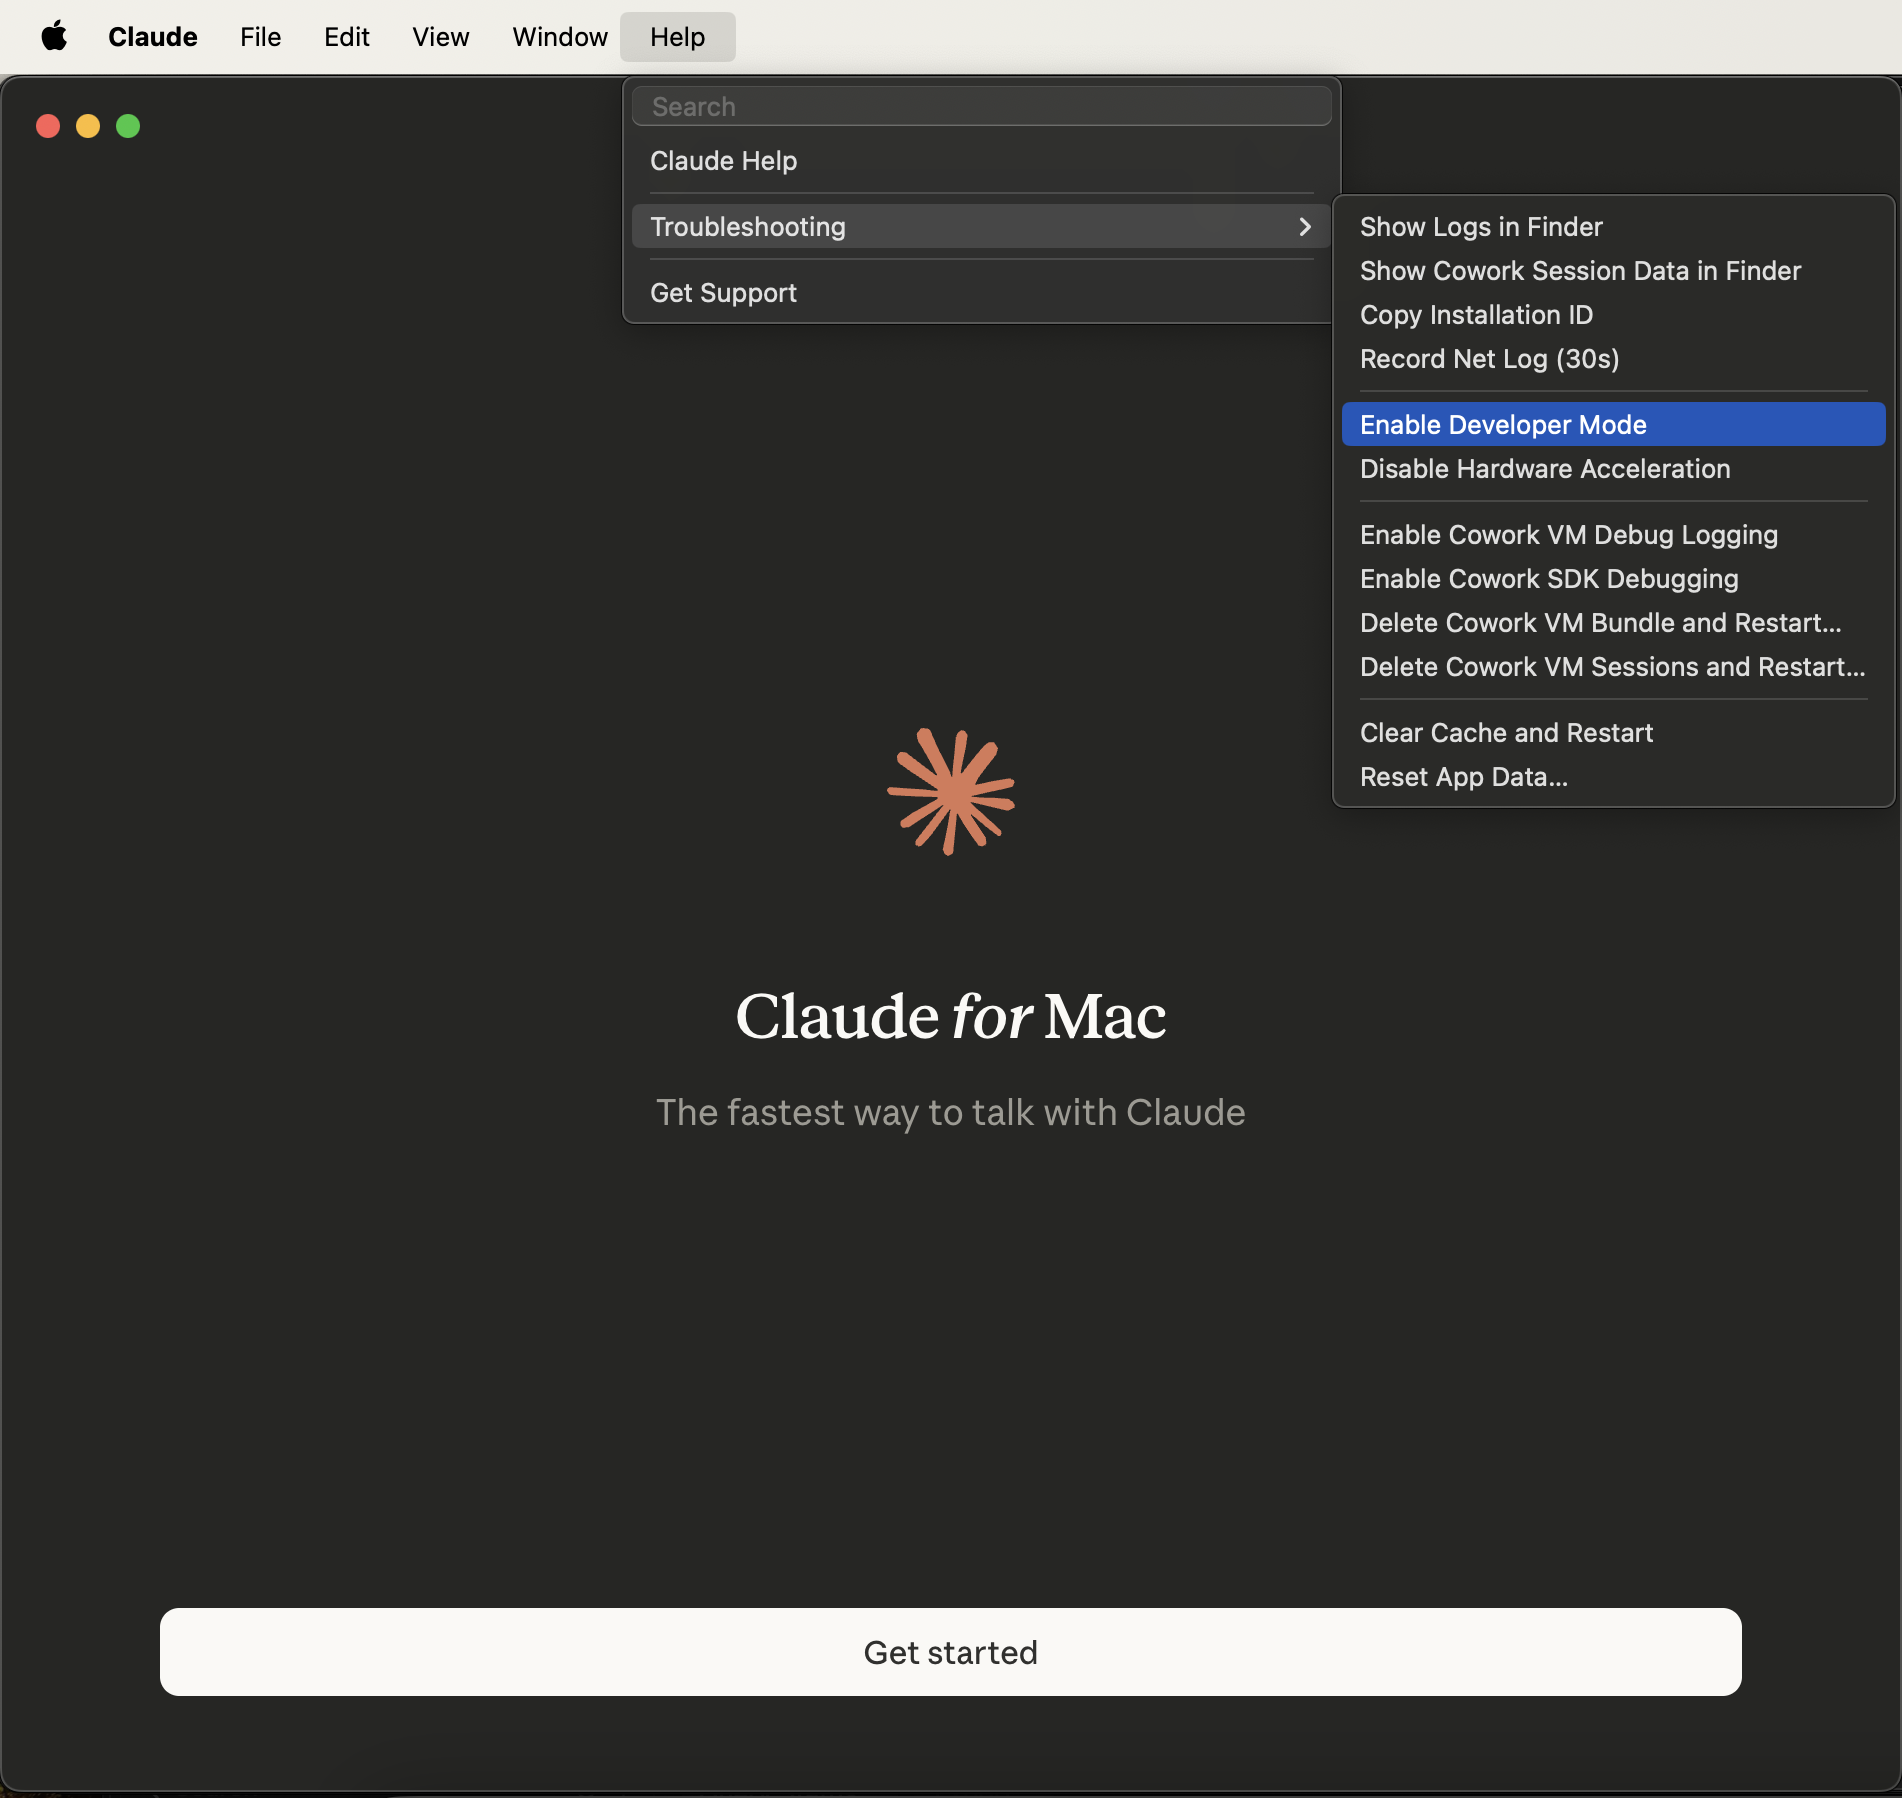Open the Edit menu
This screenshot has width=1902, height=1798.
(345, 36)
